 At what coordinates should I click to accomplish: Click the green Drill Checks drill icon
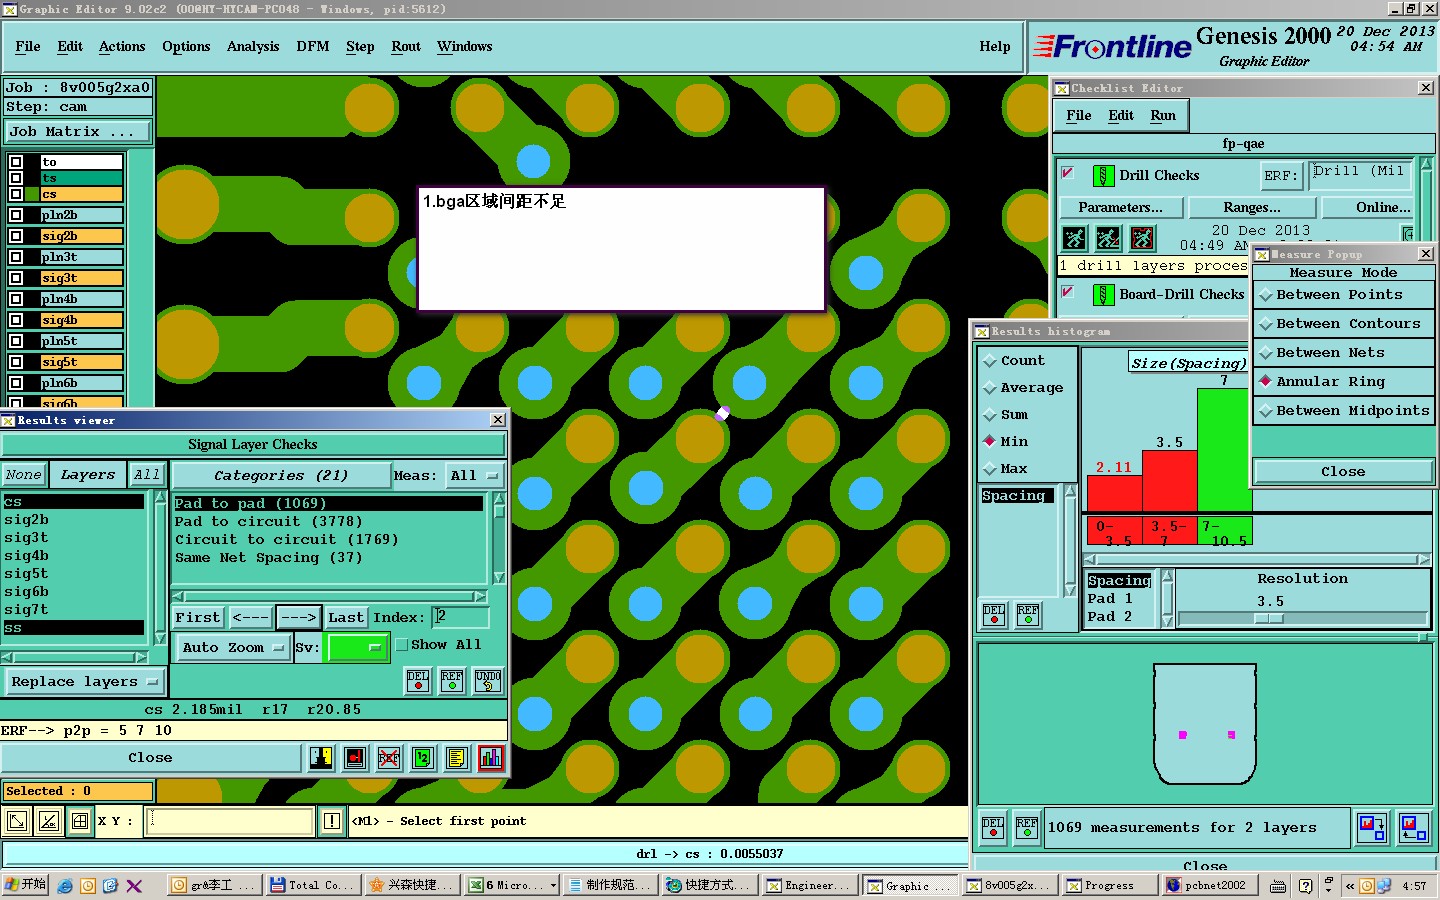click(x=1103, y=176)
